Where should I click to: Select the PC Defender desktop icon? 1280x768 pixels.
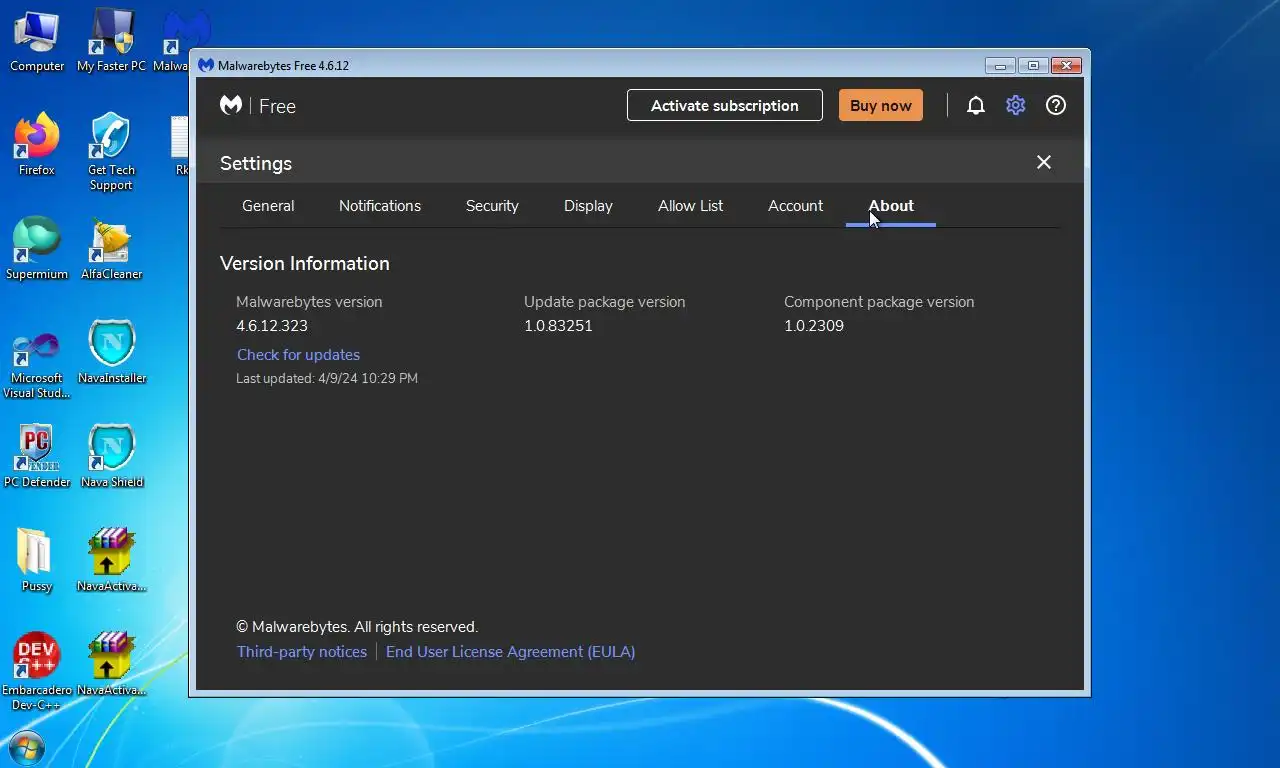37,457
